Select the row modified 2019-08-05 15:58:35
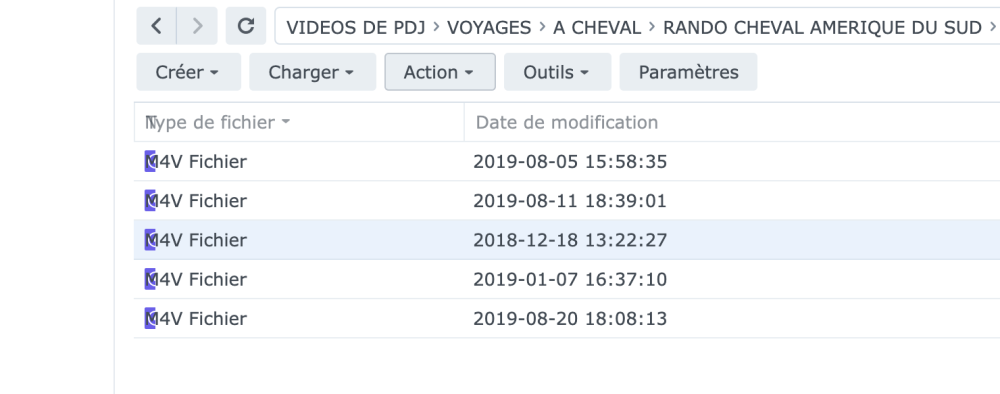 (x=567, y=161)
